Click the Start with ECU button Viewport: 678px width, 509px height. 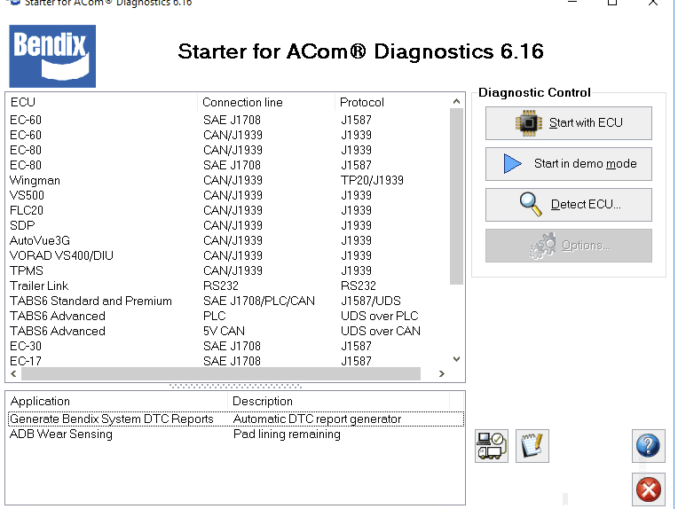click(x=568, y=123)
